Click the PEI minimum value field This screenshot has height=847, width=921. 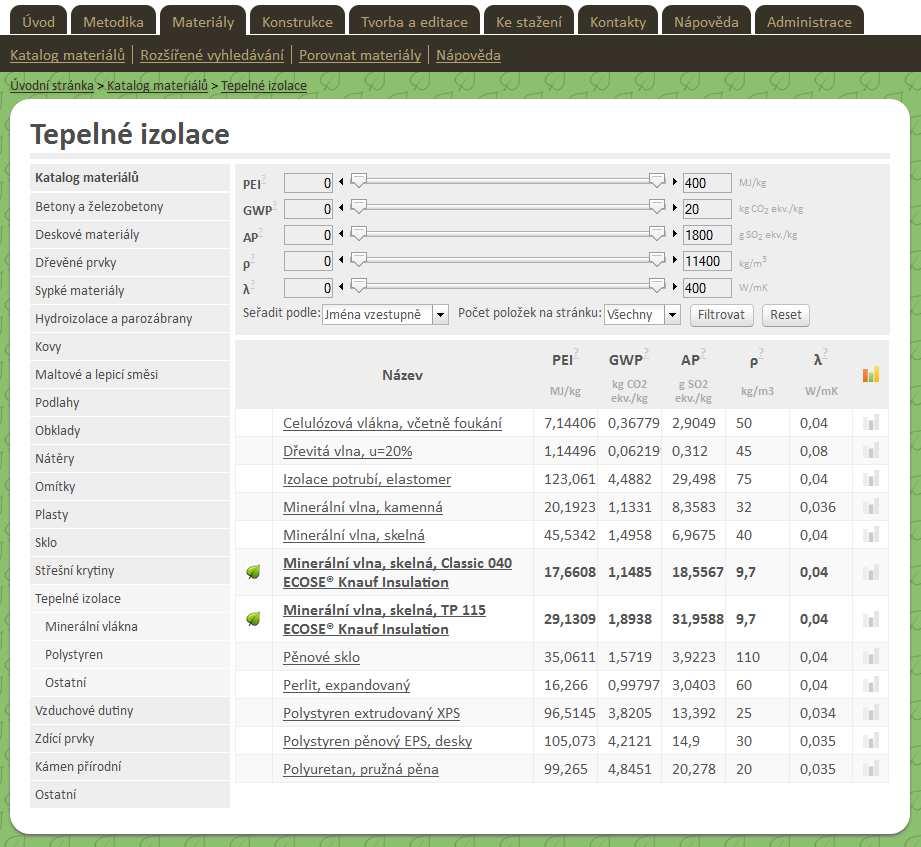308,183
